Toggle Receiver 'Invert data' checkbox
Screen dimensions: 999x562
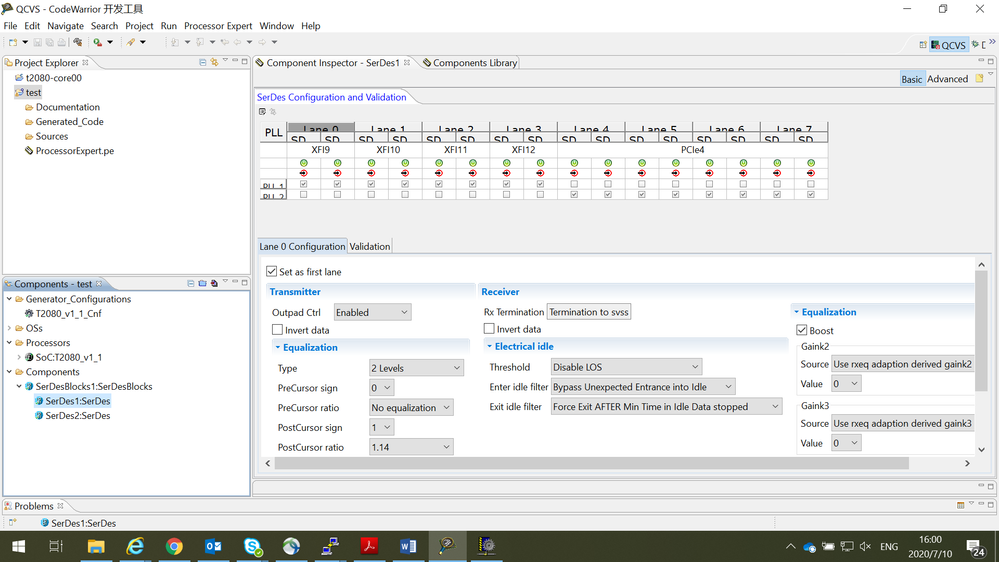(x=489, y=329)
